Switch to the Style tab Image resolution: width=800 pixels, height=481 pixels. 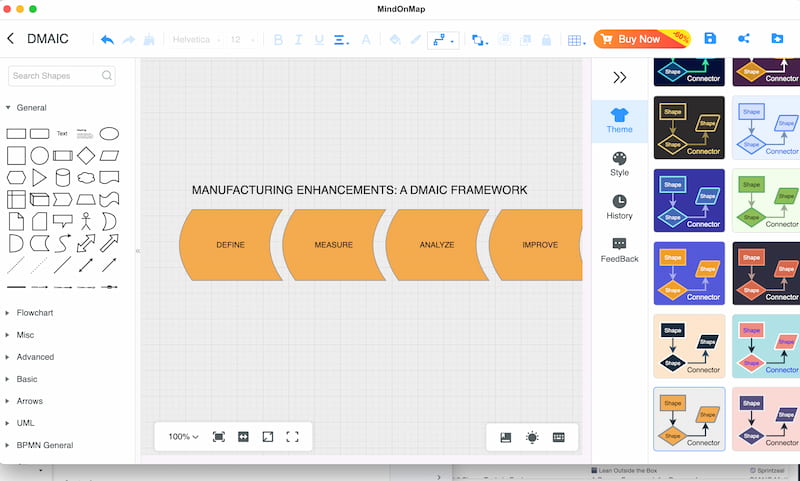click(619, 164)
